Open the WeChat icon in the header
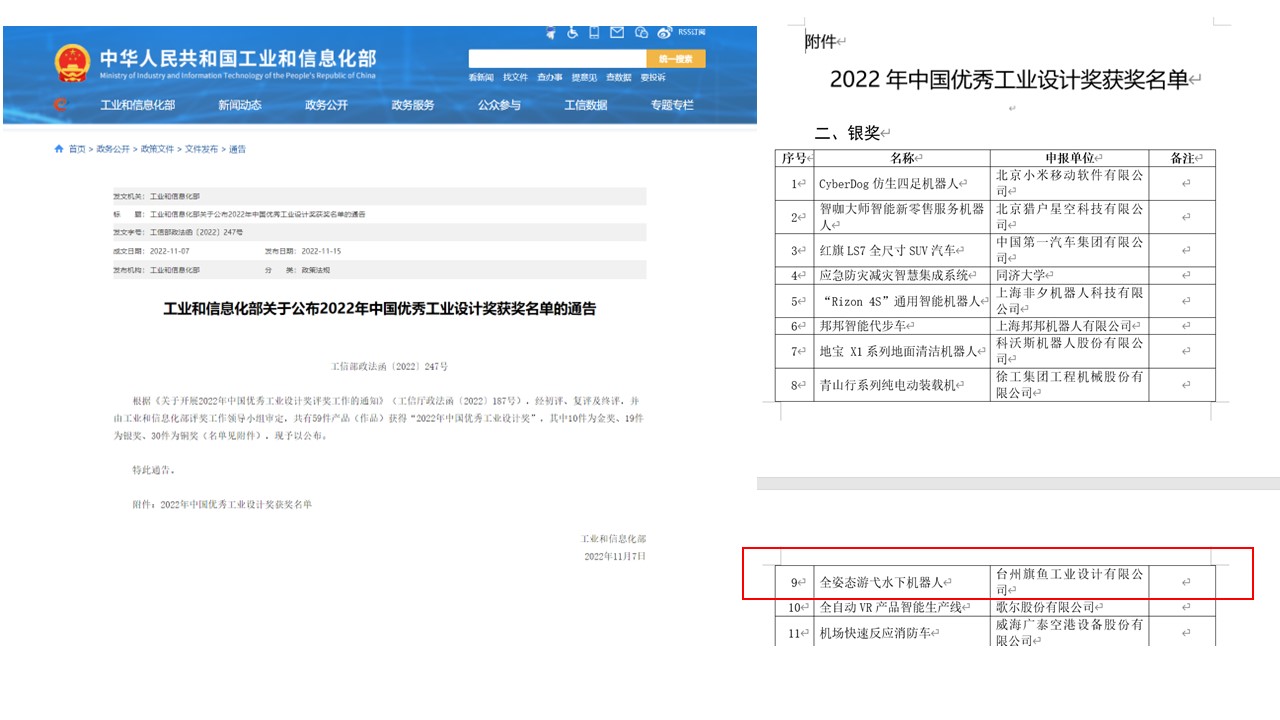 641,32
